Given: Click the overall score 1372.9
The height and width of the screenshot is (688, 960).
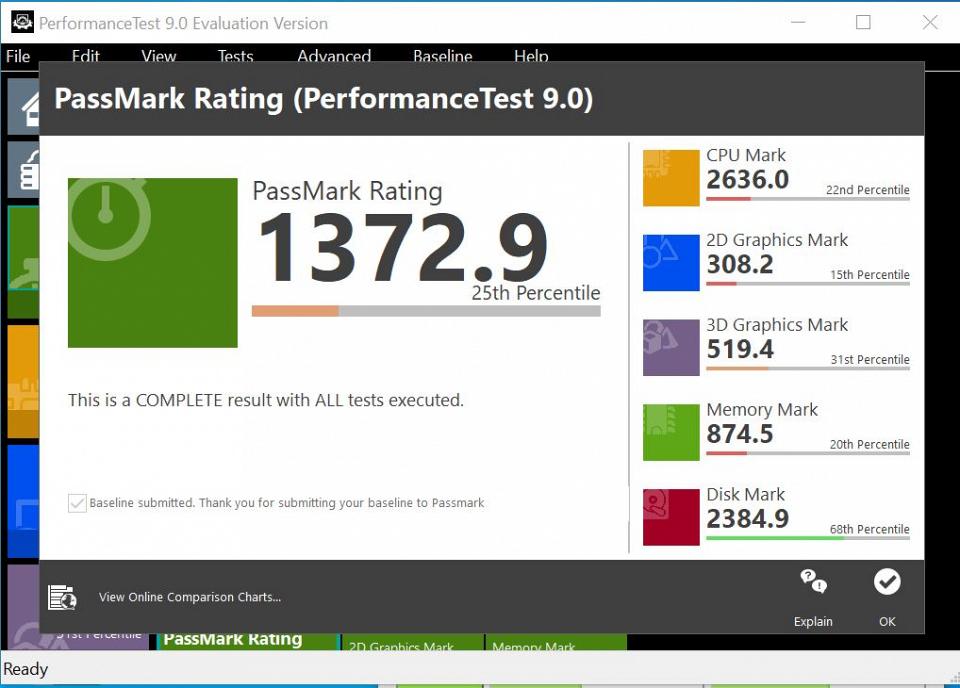Looking at the screenshot, I should tap(403, 248).
